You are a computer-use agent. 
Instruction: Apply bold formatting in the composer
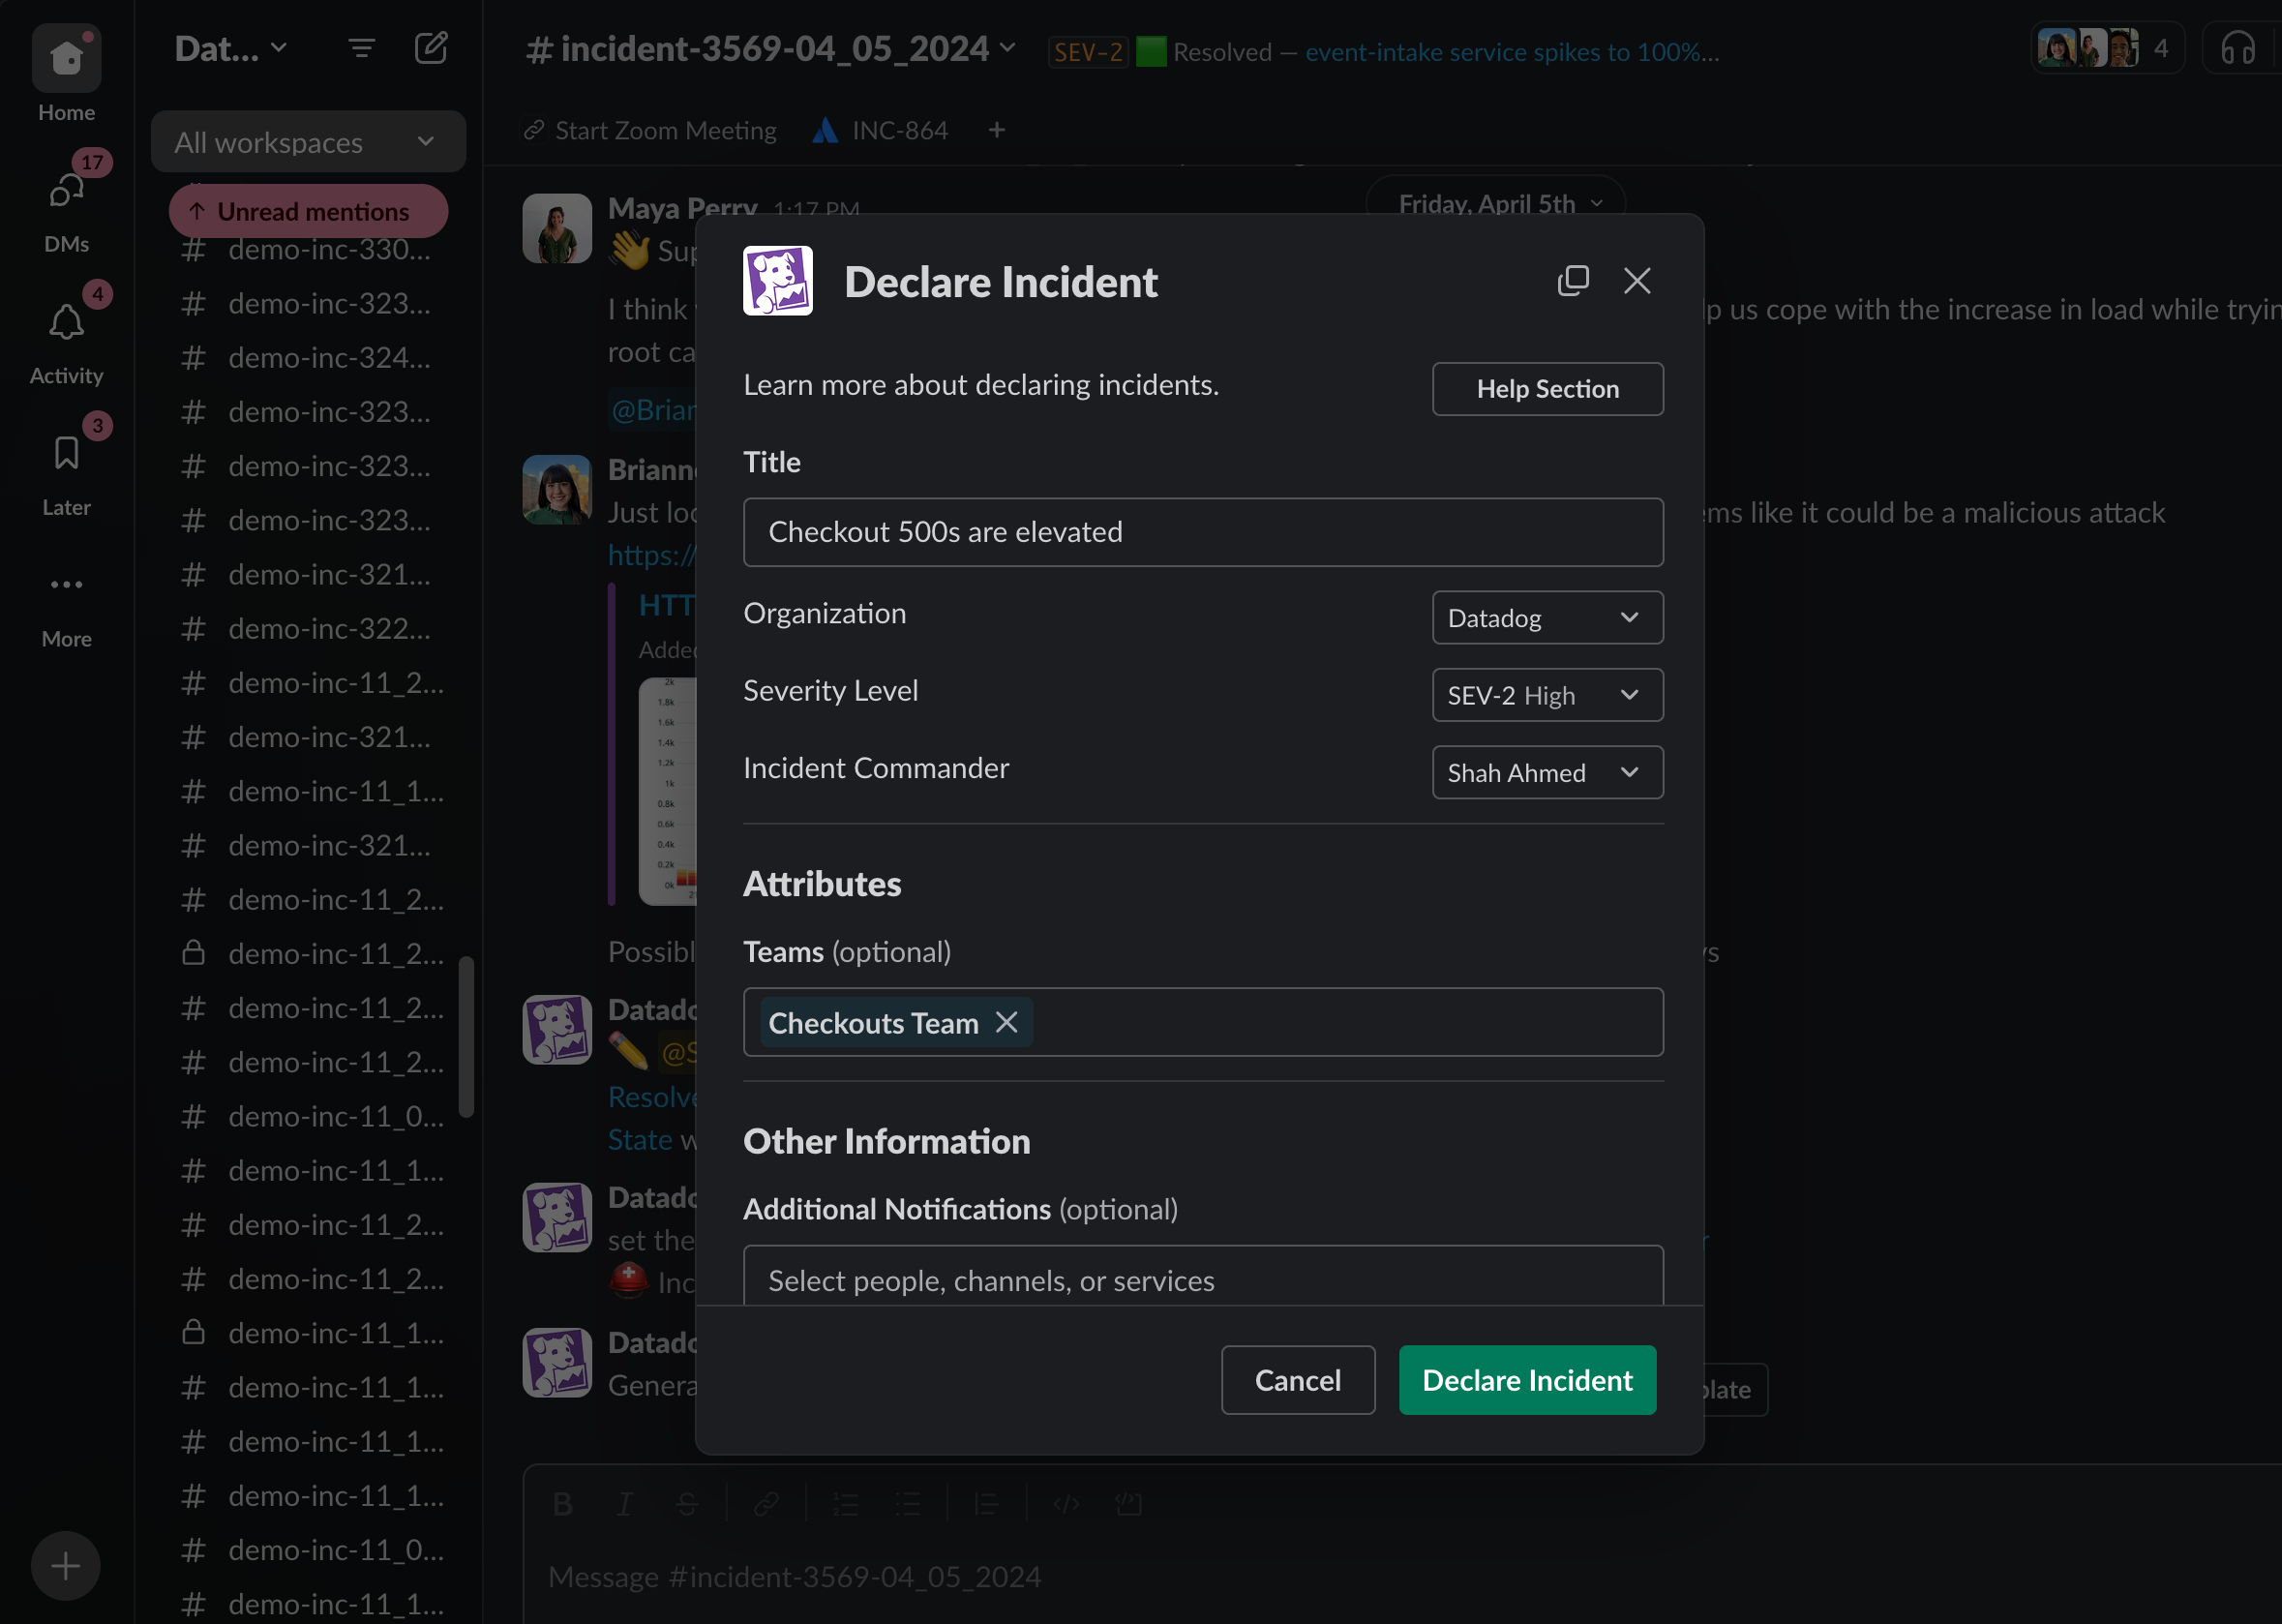pos(563,1503)
